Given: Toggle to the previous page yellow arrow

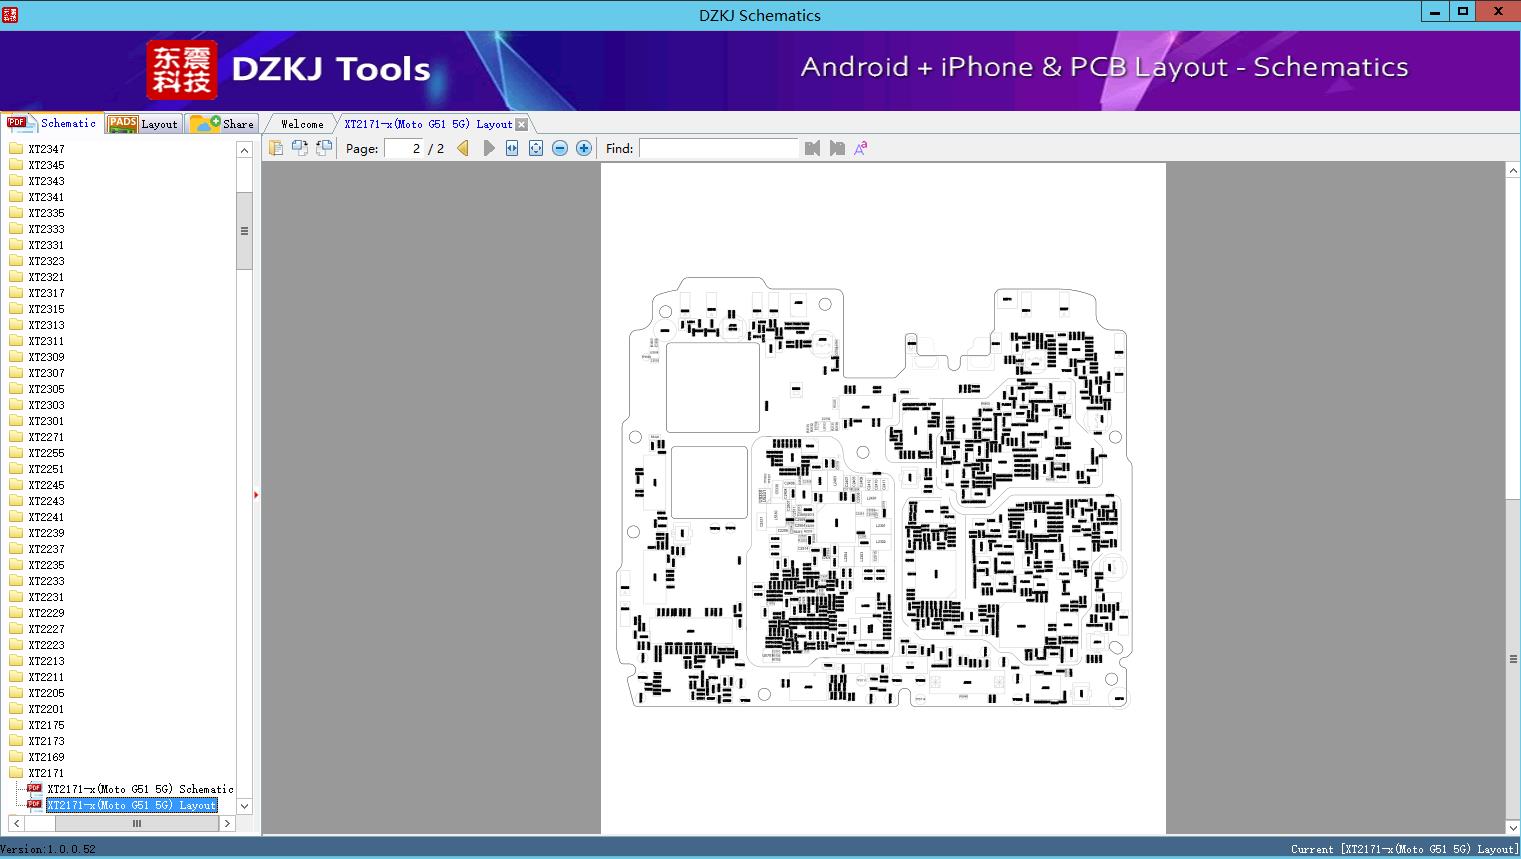Looking at the screenshot, I should (461, 147).
